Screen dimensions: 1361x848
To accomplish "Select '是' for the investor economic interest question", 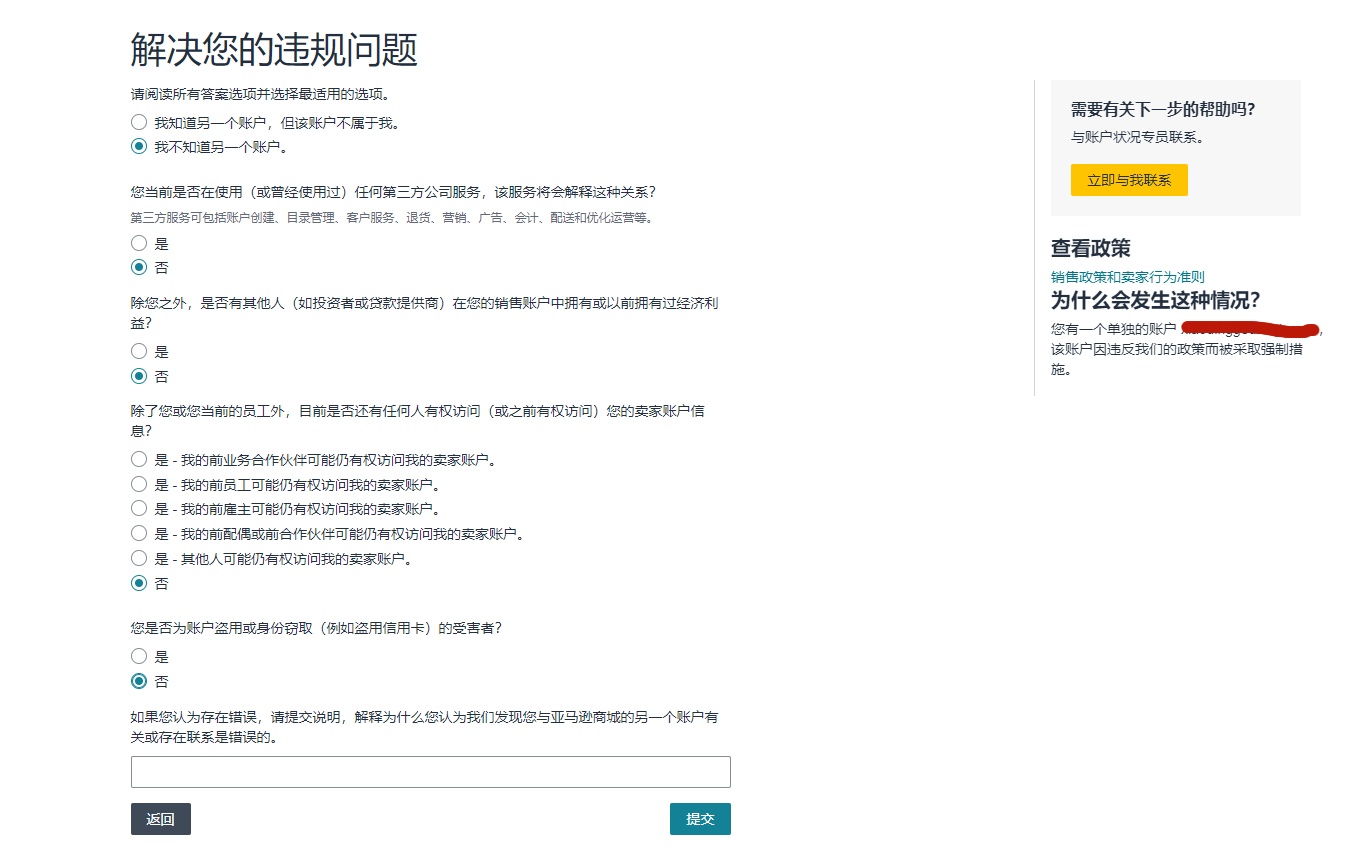I will click(139, 352).
